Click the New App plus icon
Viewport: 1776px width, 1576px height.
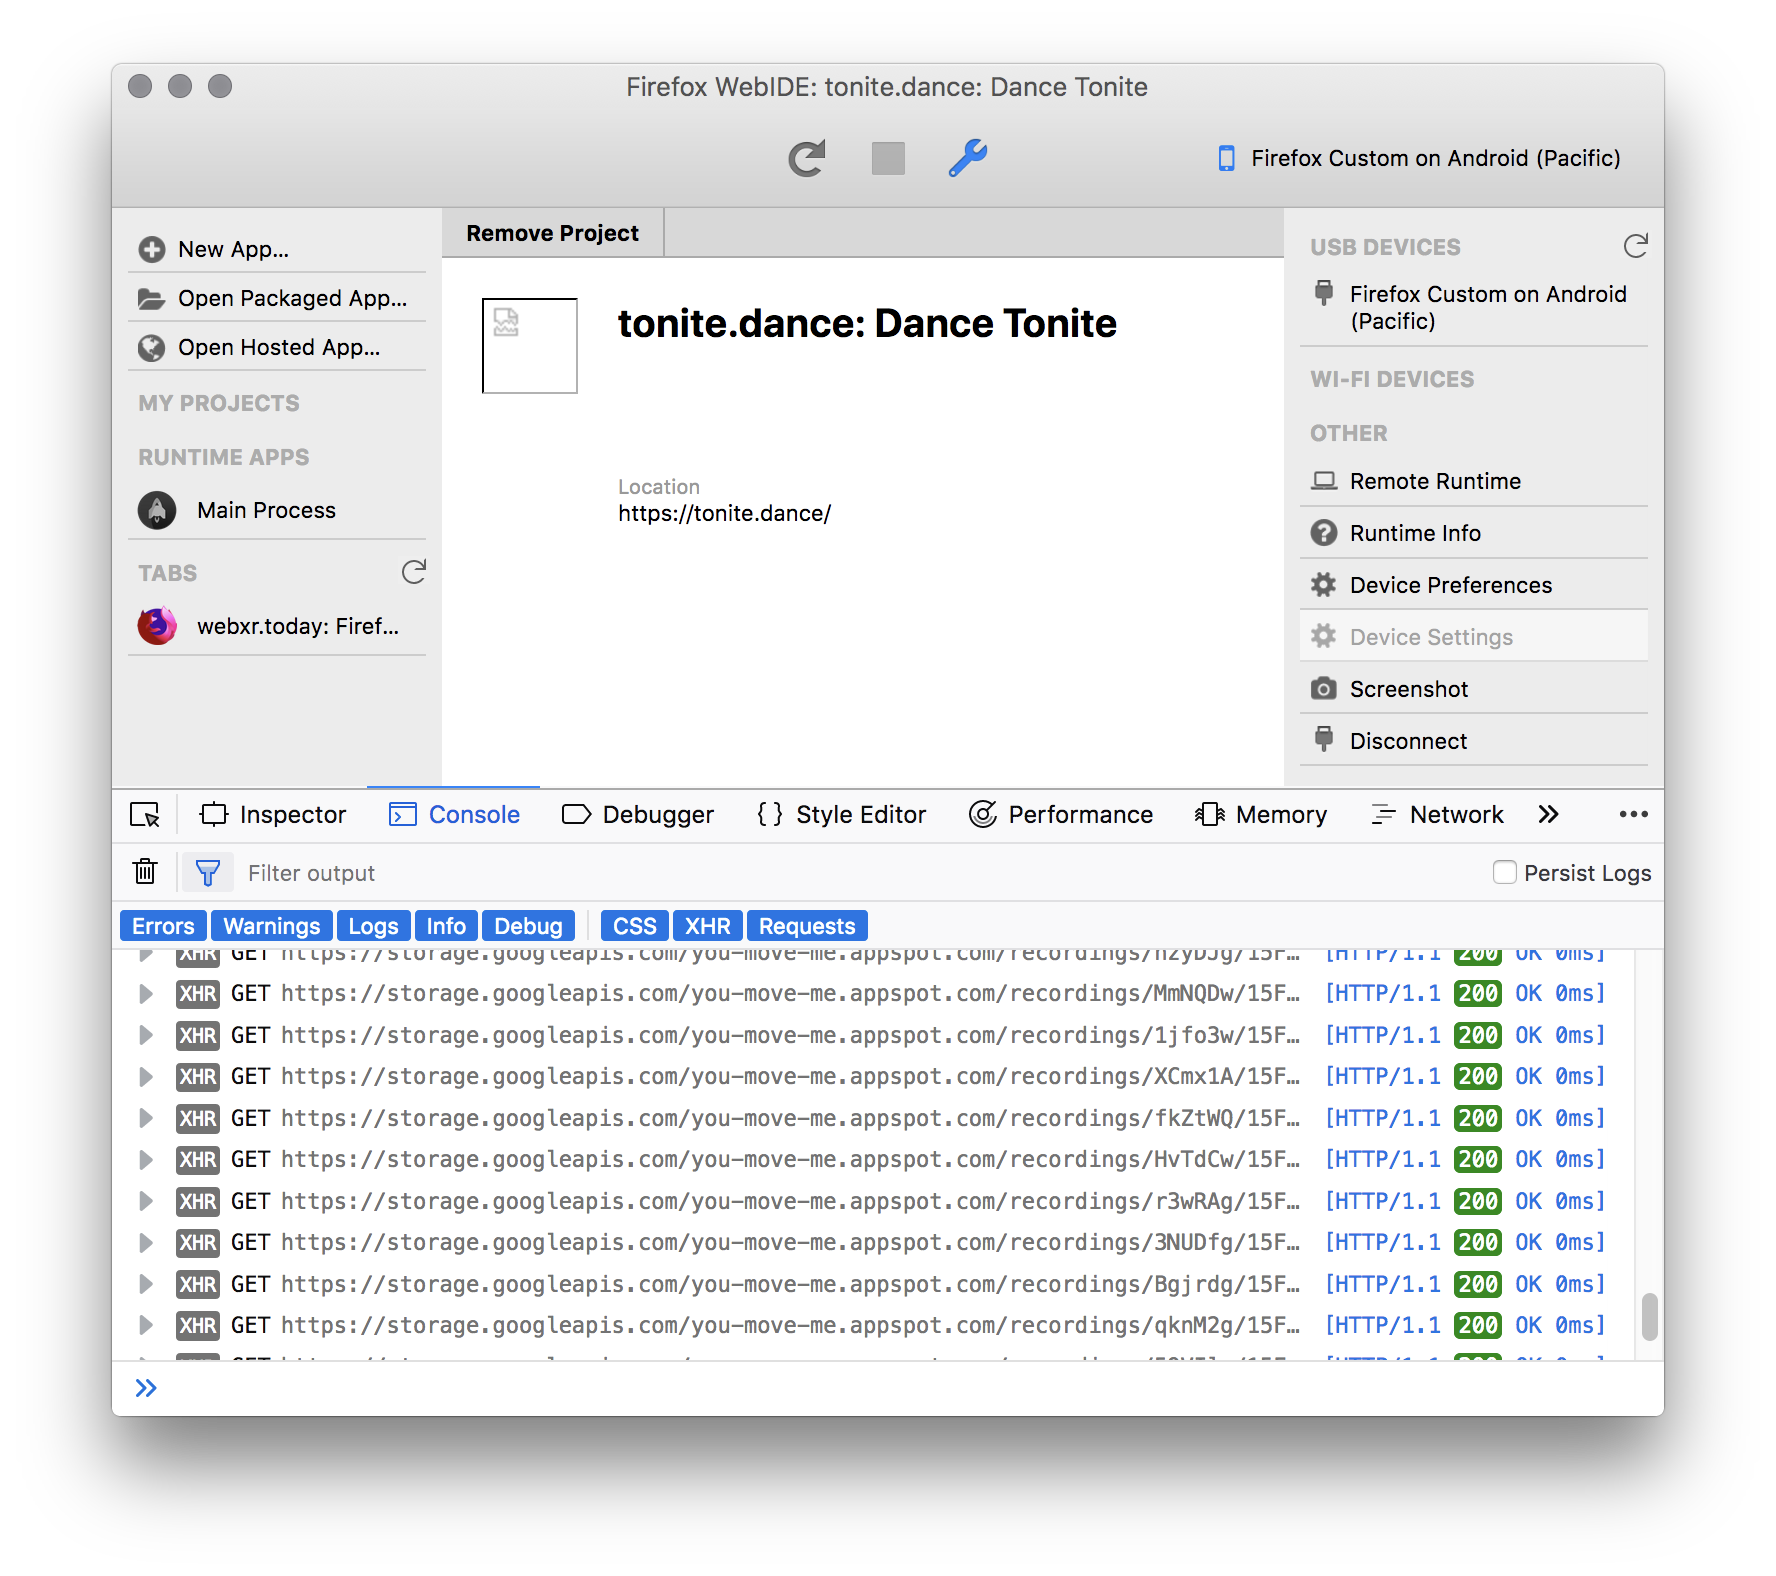click(x=152, y=249)
